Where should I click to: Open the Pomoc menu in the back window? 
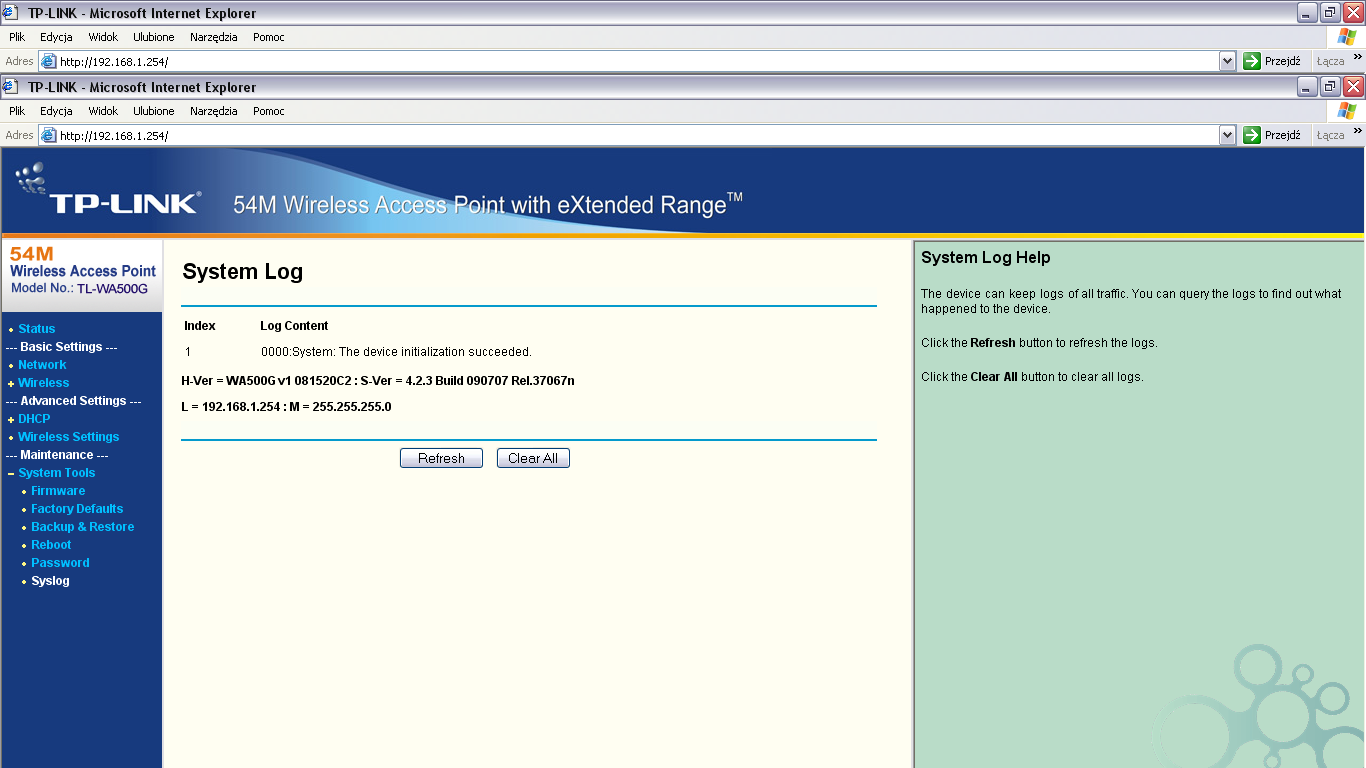click(269, 37)
